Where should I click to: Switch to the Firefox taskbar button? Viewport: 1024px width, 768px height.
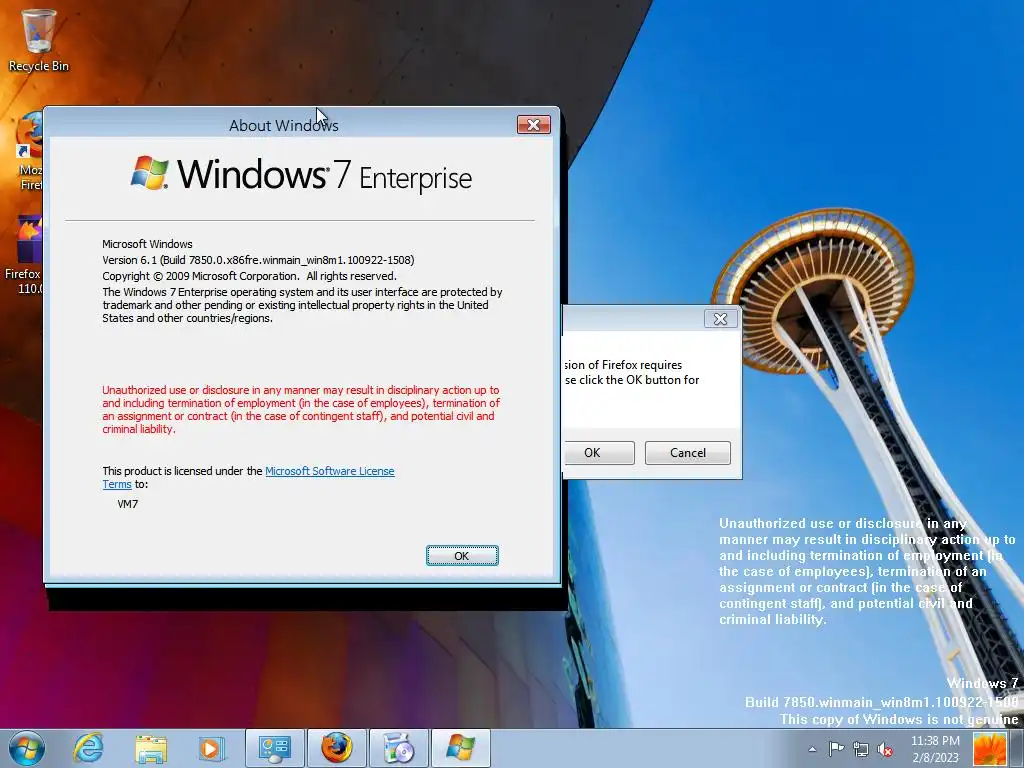pos(336,748)
